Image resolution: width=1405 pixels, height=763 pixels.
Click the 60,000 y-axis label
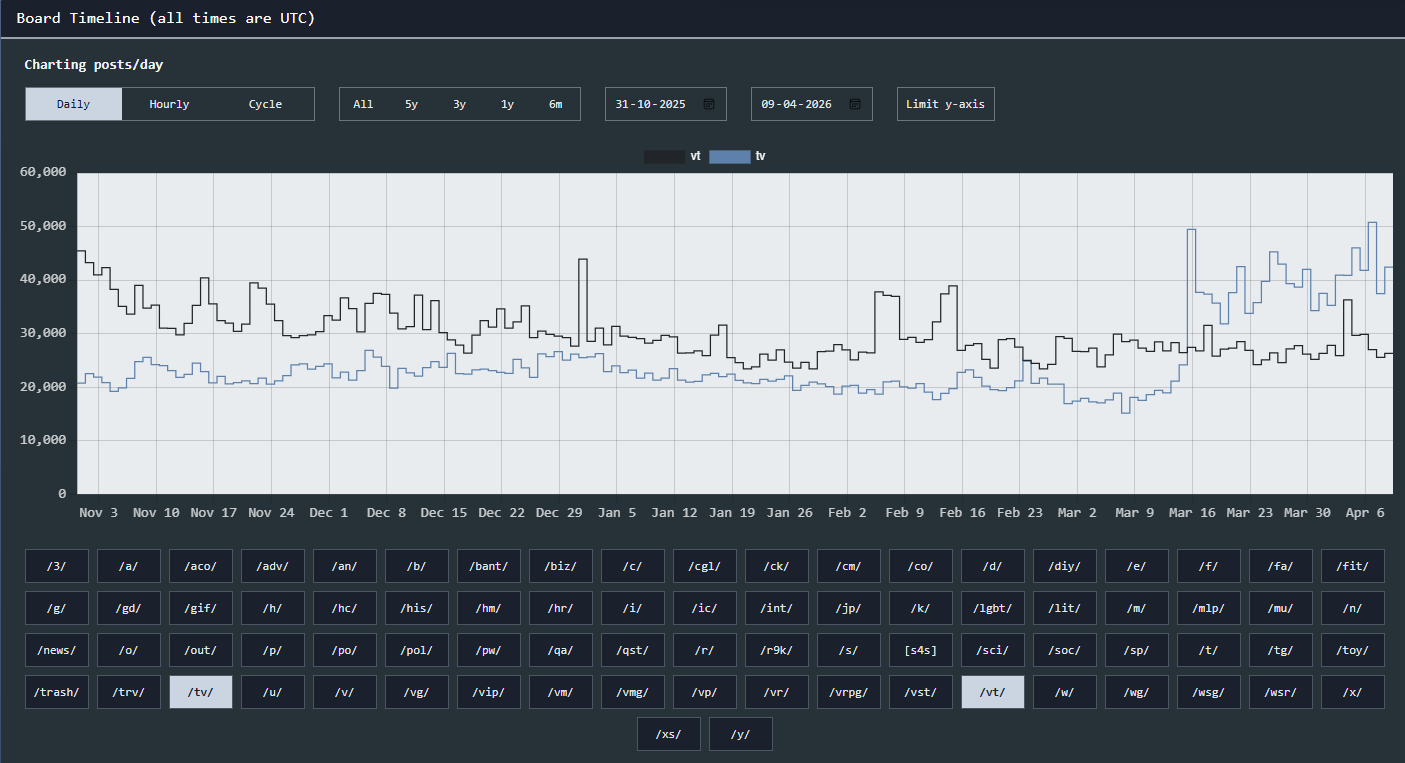43,172
